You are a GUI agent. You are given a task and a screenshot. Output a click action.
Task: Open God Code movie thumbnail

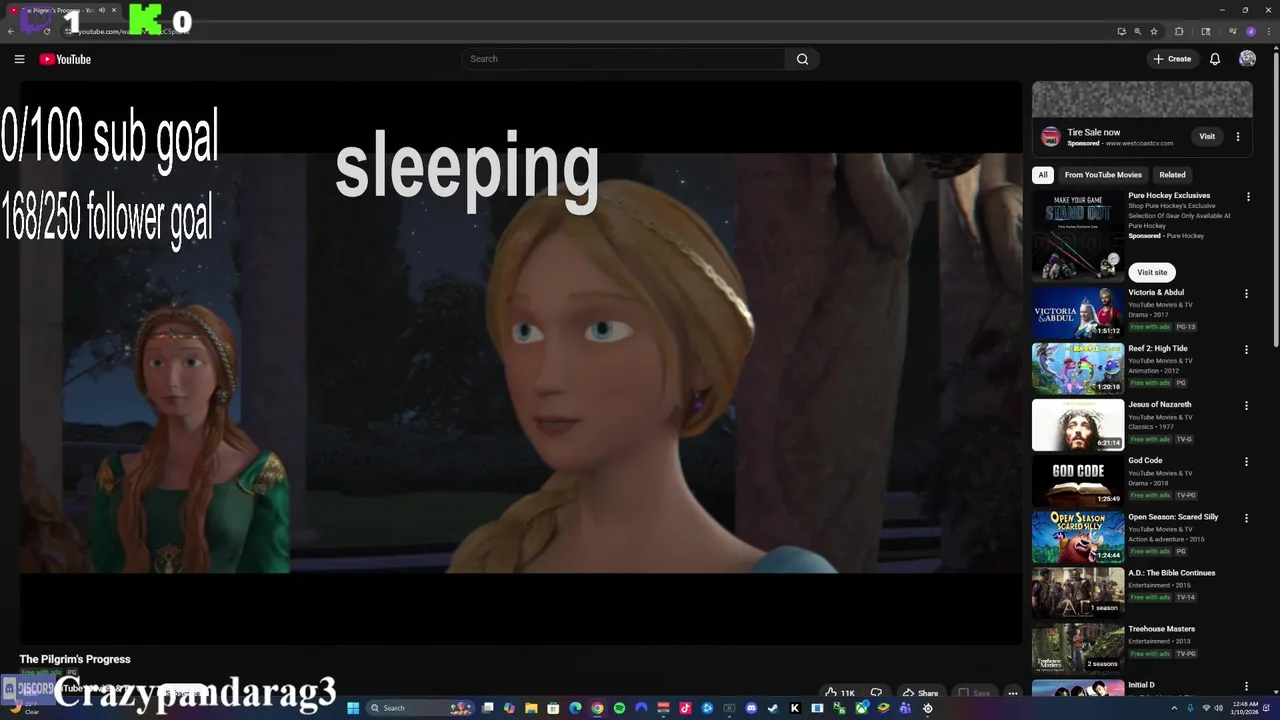pyautogui.click(x=1078, y=480)
